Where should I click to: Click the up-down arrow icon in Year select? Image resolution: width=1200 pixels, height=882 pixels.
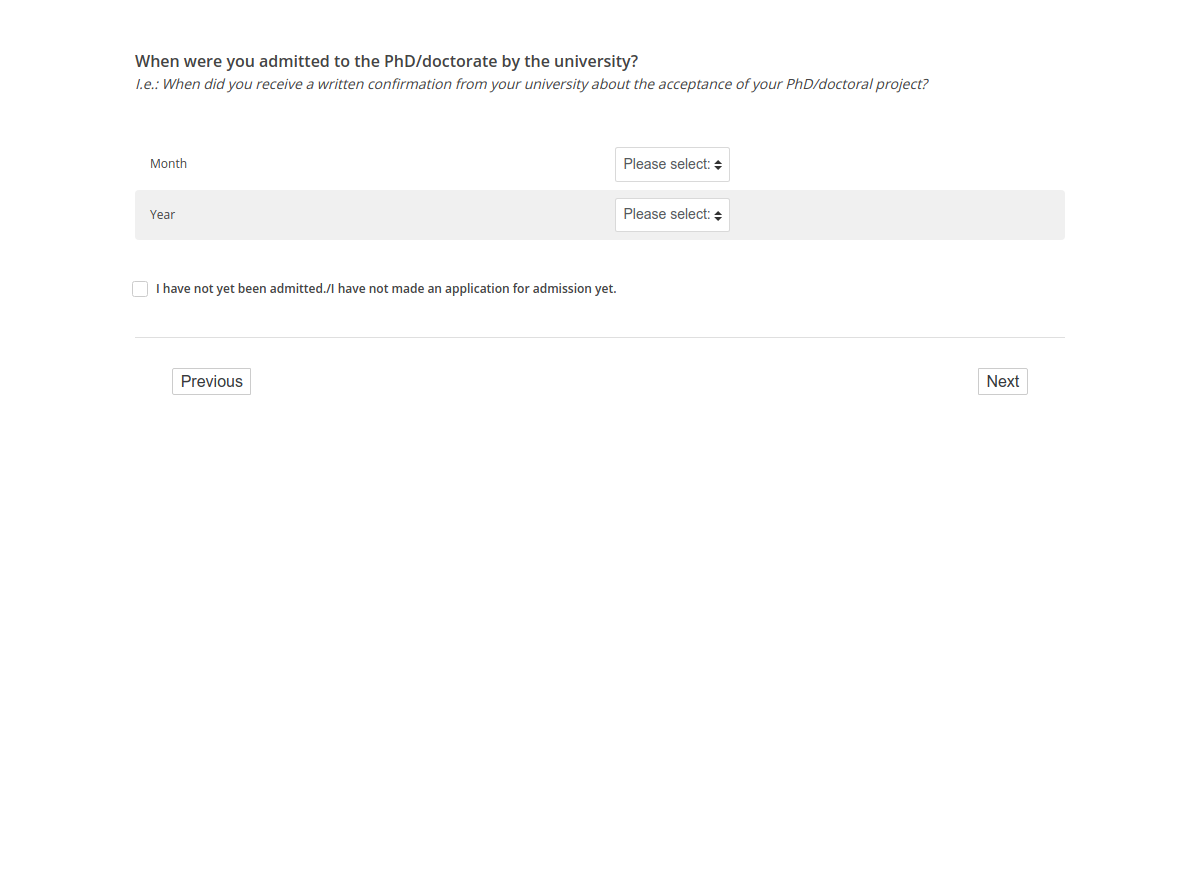(718, 215)
